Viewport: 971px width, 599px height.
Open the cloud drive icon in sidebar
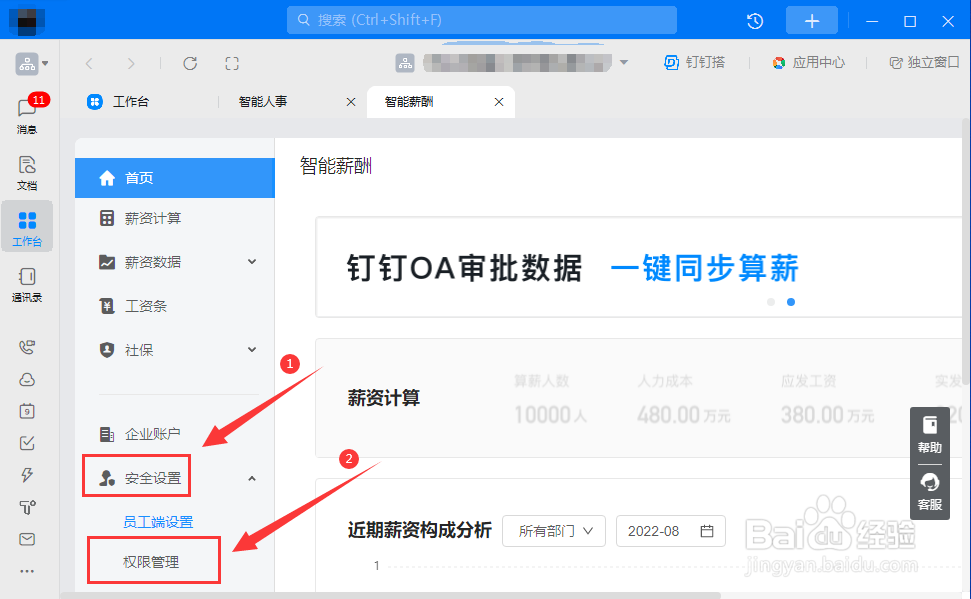(x=27, y=379)
